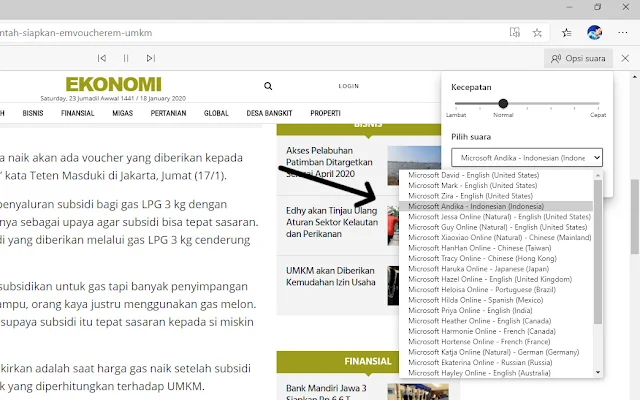Viewport: 640px width, 400px height.
Task: Select Microsoft Heloisa Online Portuguese (Brazil)
Action: click(x=496, y=289)
